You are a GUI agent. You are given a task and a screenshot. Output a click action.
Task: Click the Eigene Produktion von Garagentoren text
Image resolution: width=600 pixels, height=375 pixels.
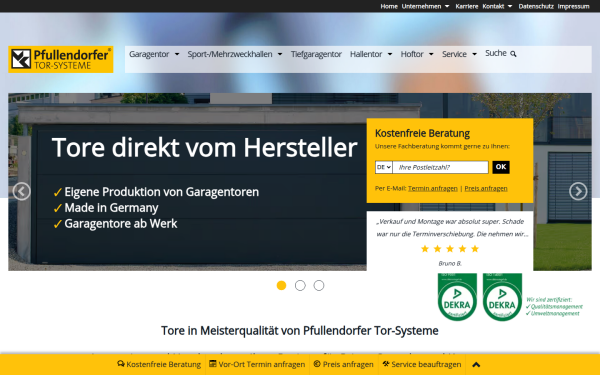coord(161,192)
